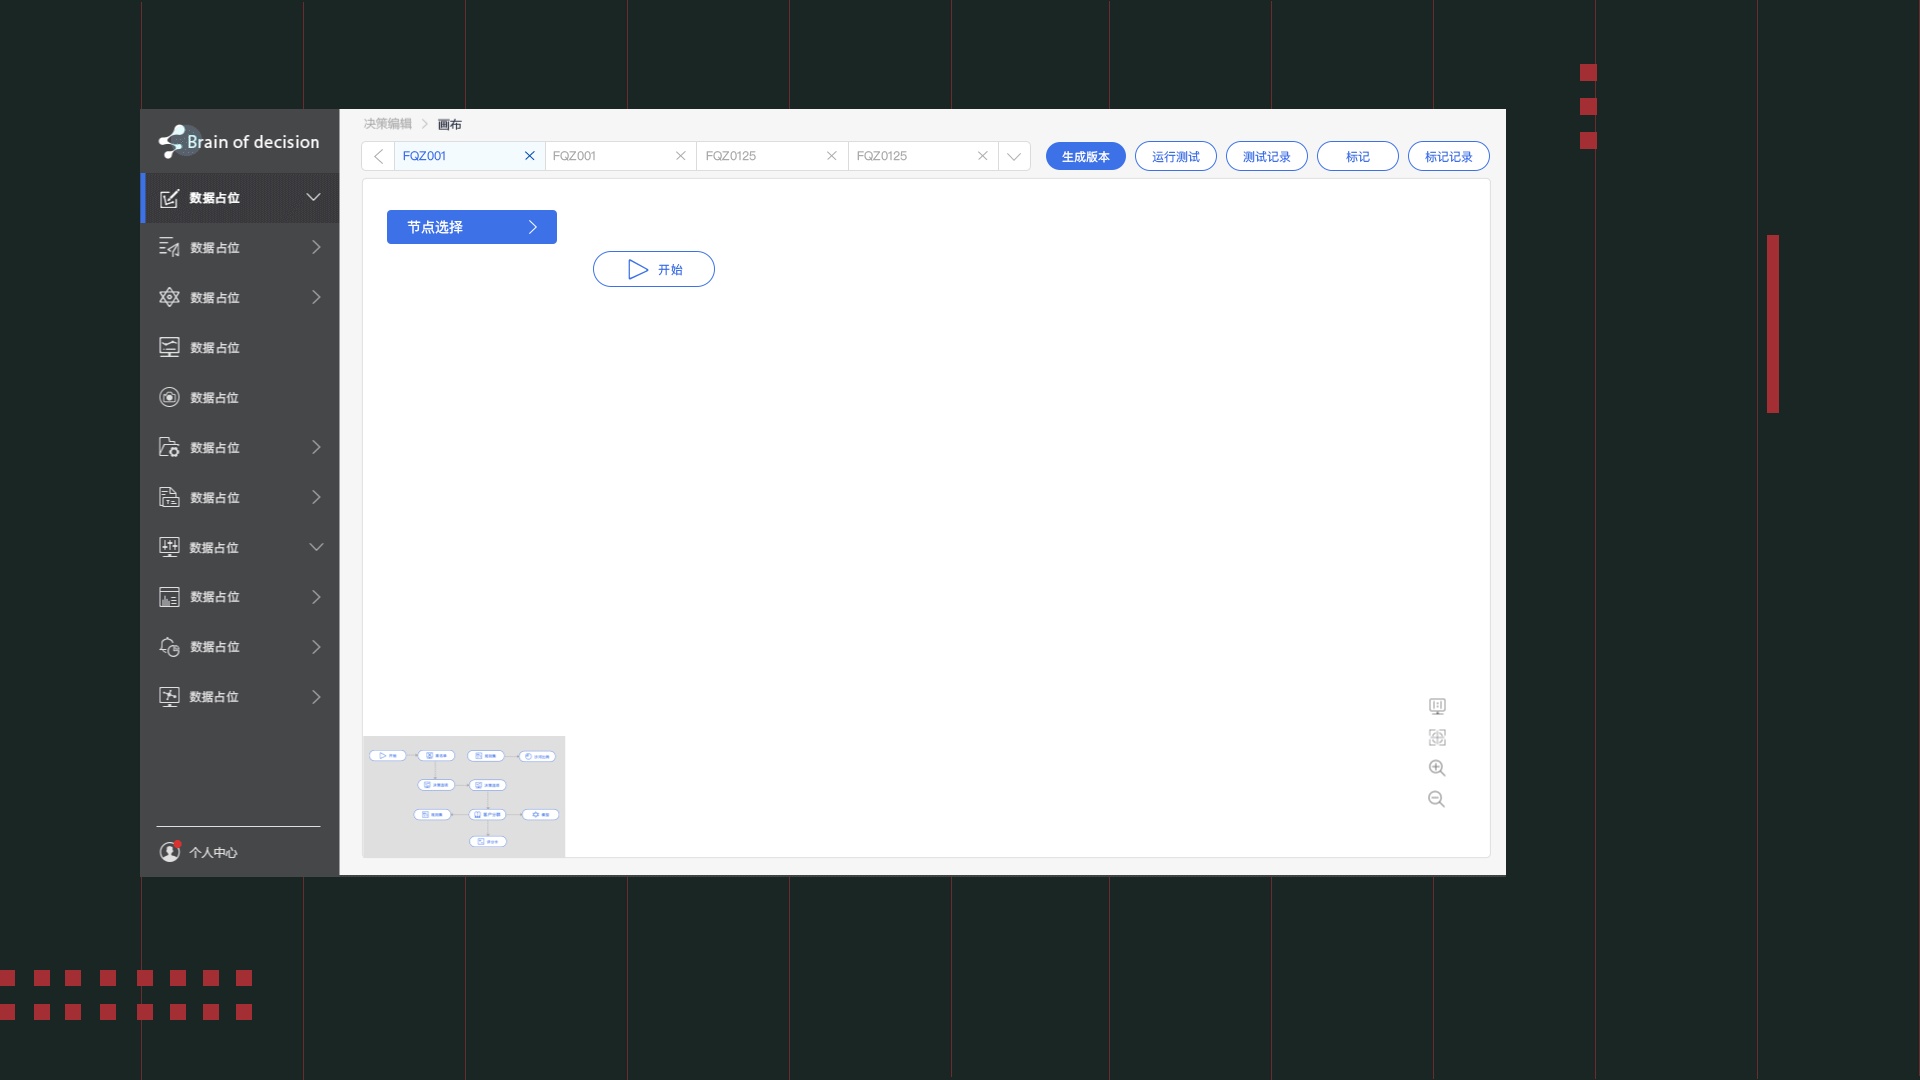Click the flowchart minimap thumbnail
This screenshot has width=1920, height=1080.
click(x=463, y=797)
